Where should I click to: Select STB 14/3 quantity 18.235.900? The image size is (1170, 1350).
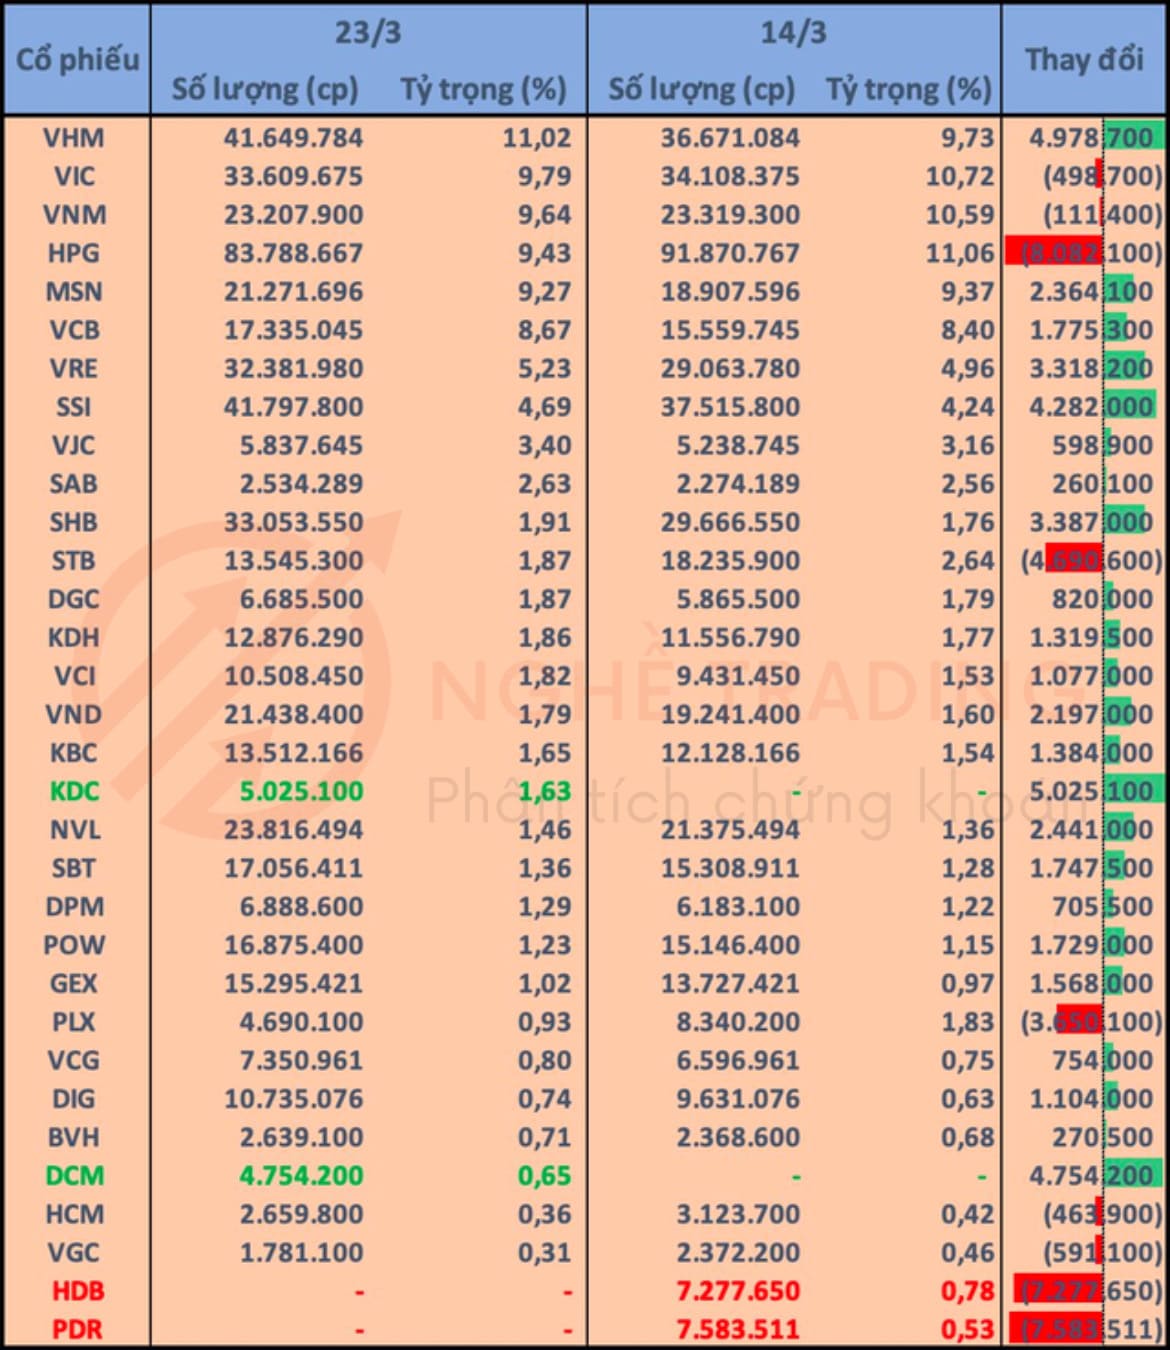pyautogui.click(x=730, y=561)
